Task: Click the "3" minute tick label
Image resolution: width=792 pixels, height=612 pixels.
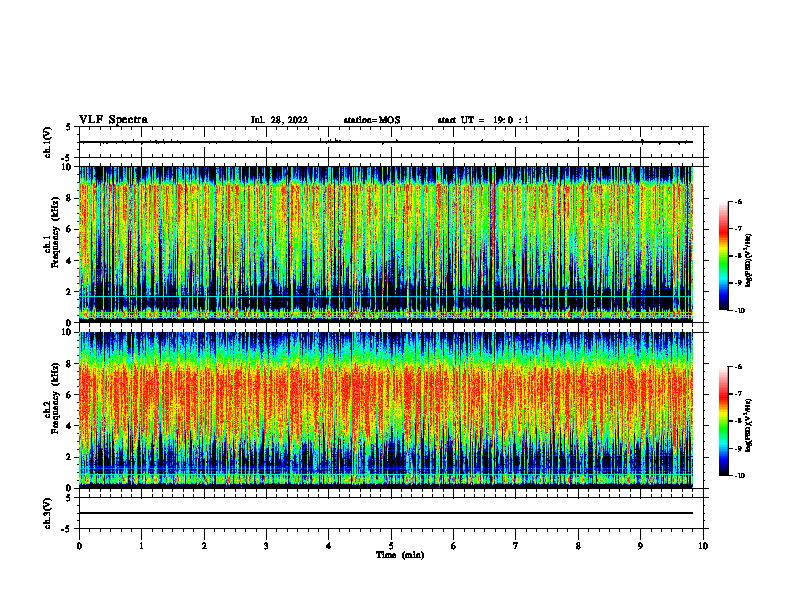Action: pos(266,546)
